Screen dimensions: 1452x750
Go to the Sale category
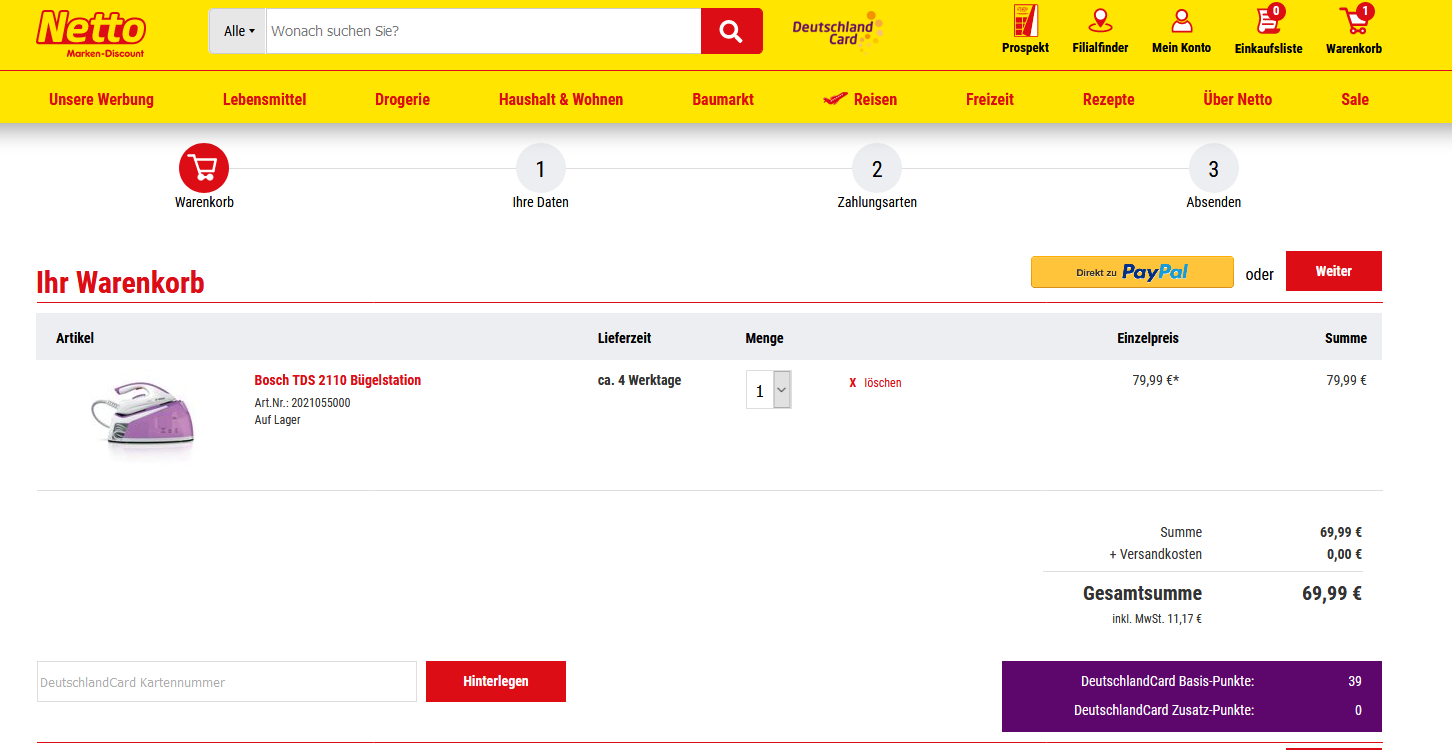click(1354, 99)
